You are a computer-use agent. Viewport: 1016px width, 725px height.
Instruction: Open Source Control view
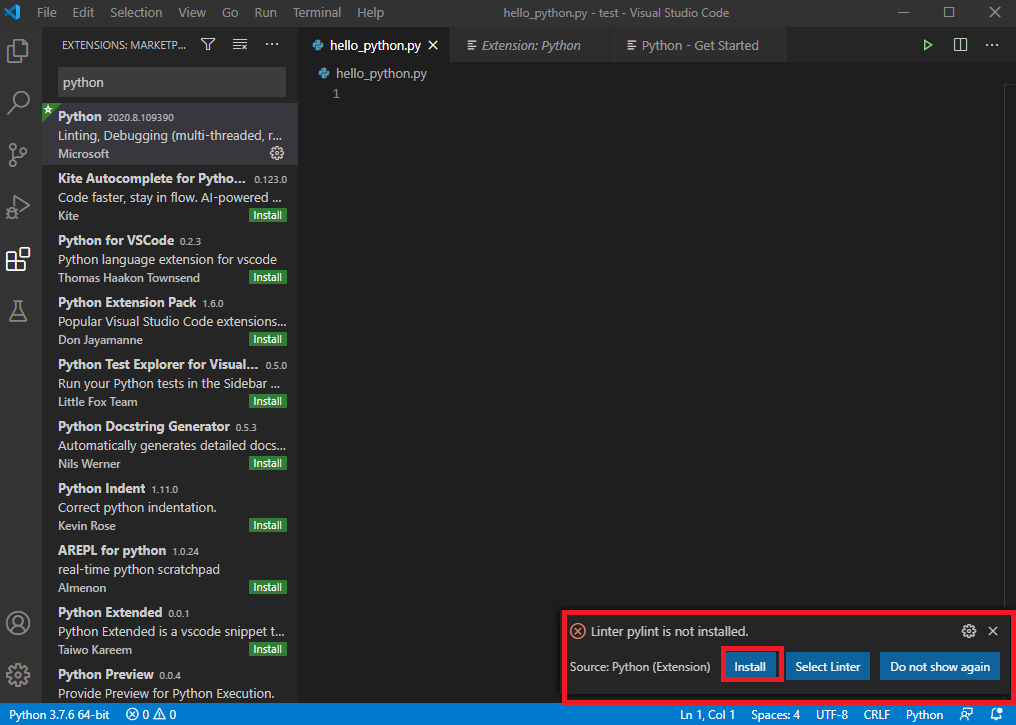click(18, 155)
